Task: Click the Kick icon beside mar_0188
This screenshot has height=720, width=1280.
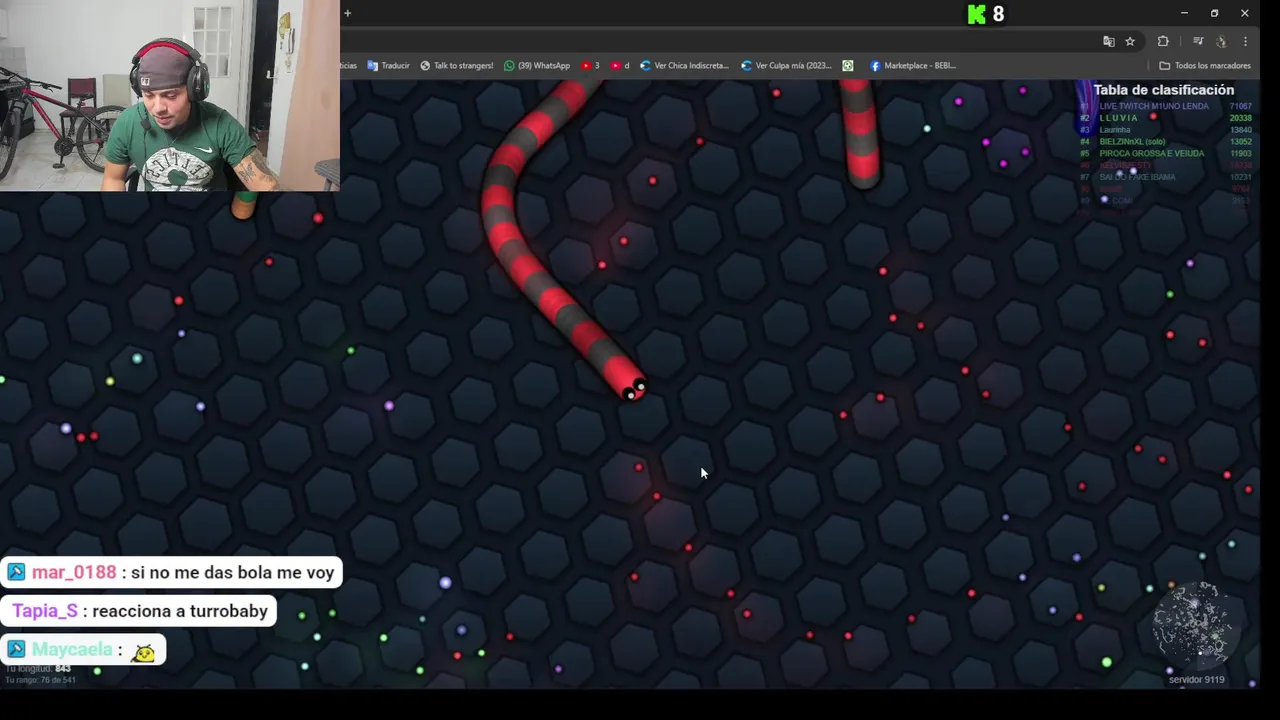Action: (x=16, y=573)
